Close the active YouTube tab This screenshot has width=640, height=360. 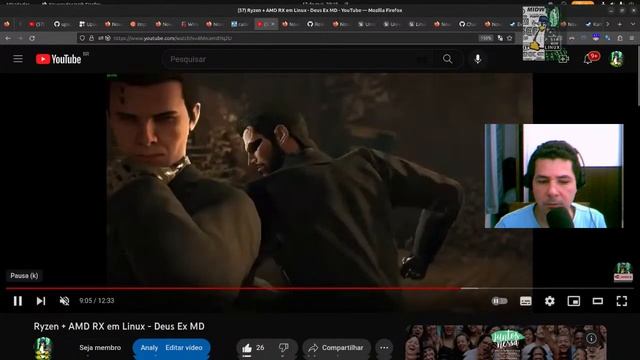(273, 24)
